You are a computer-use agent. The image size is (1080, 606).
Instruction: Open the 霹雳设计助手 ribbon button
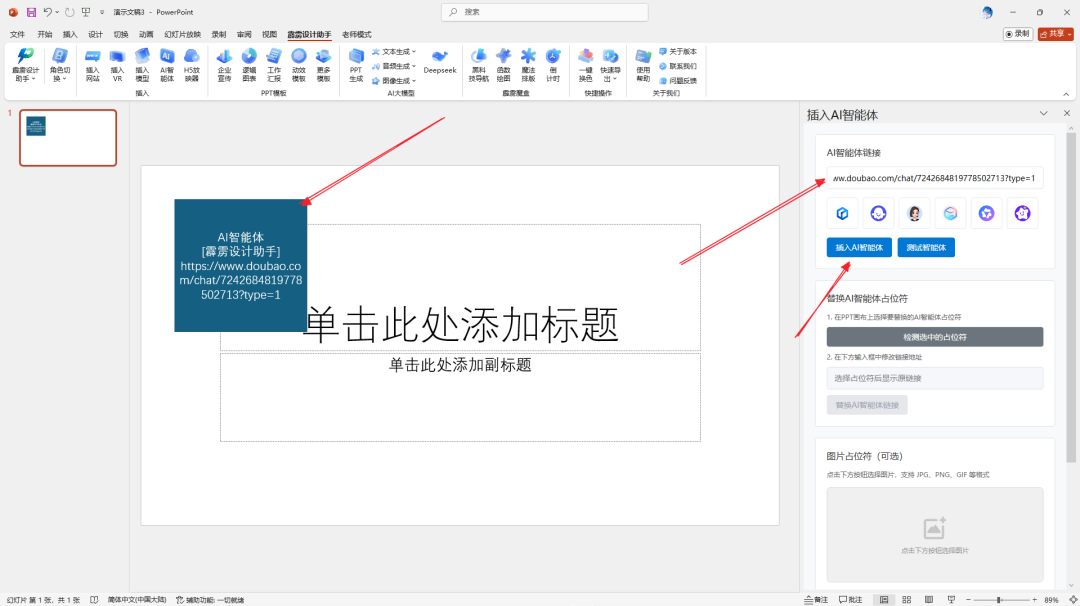pos(25,65)
